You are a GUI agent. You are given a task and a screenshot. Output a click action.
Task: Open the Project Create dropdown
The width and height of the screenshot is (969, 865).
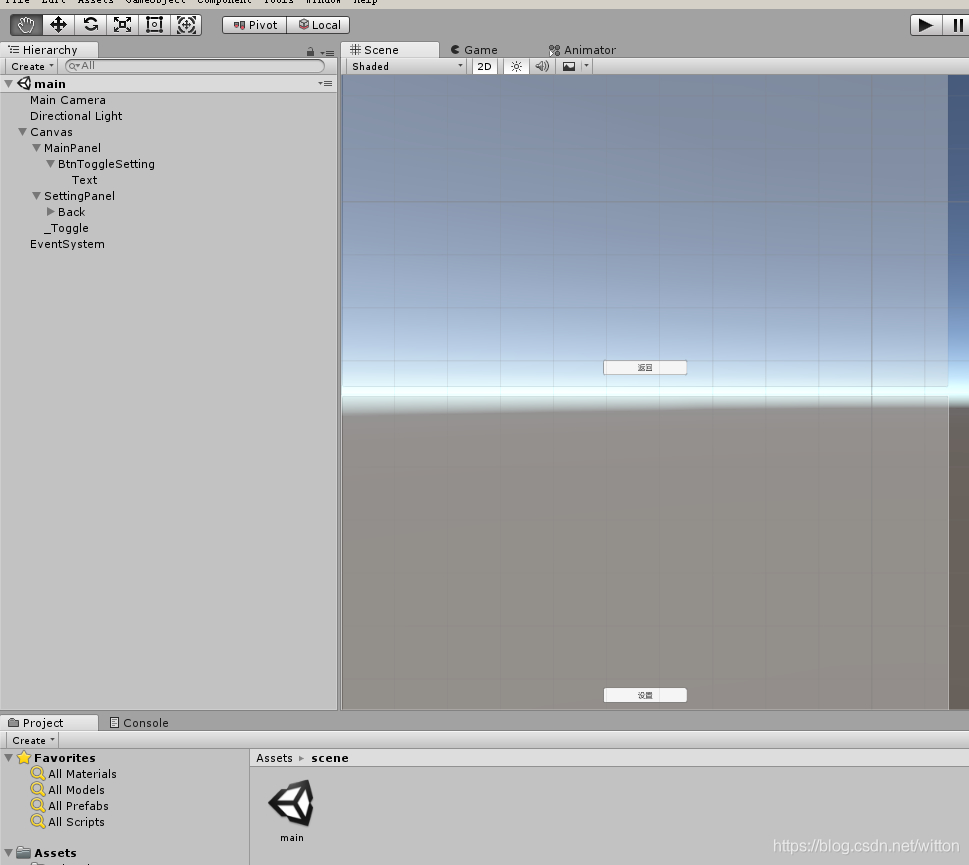[x=33, y=740]
